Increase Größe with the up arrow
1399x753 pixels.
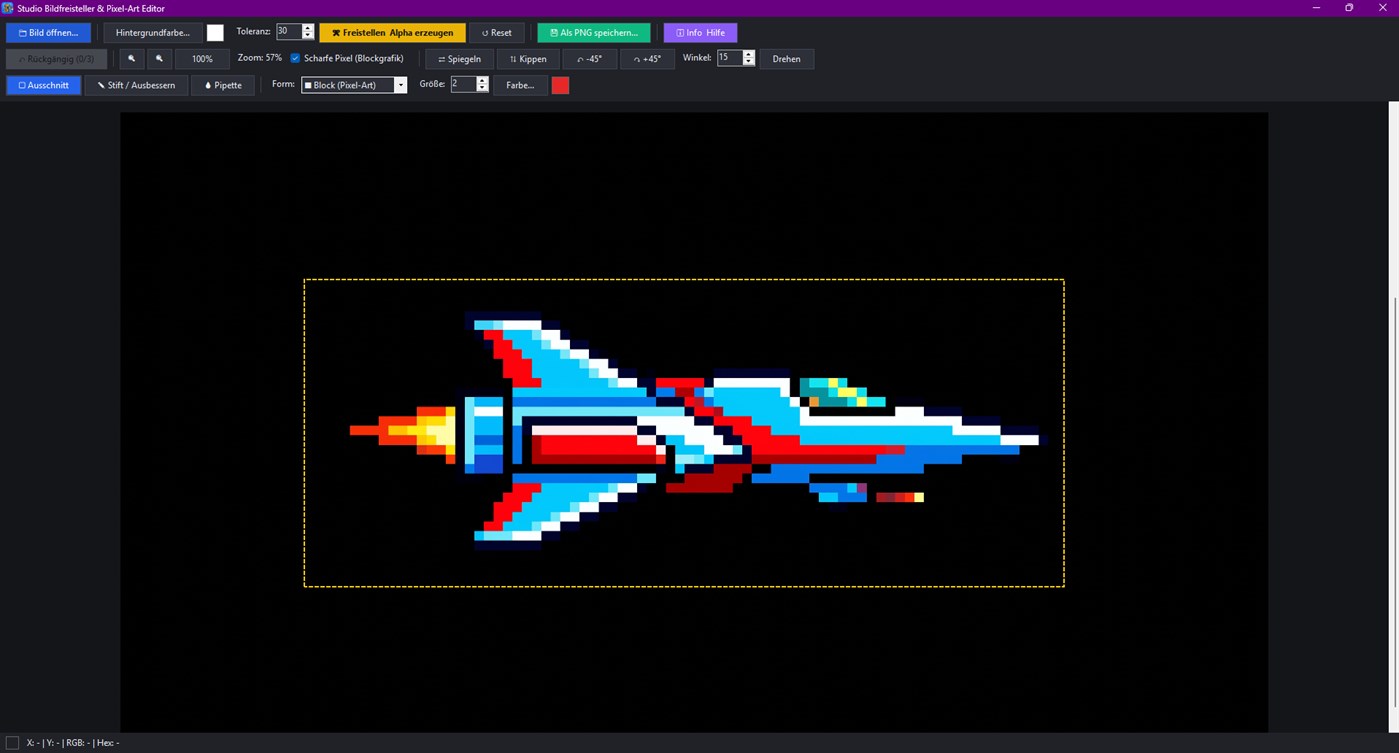click(x=482, y=80)
